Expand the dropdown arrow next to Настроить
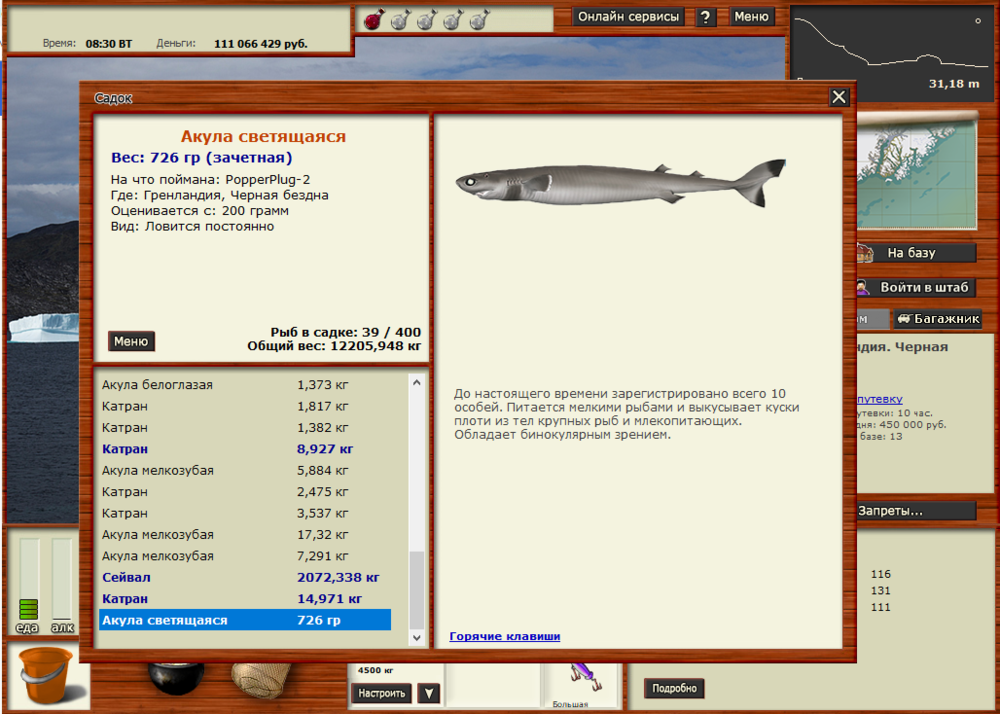The image size is (1000, 714). point(428,693)
